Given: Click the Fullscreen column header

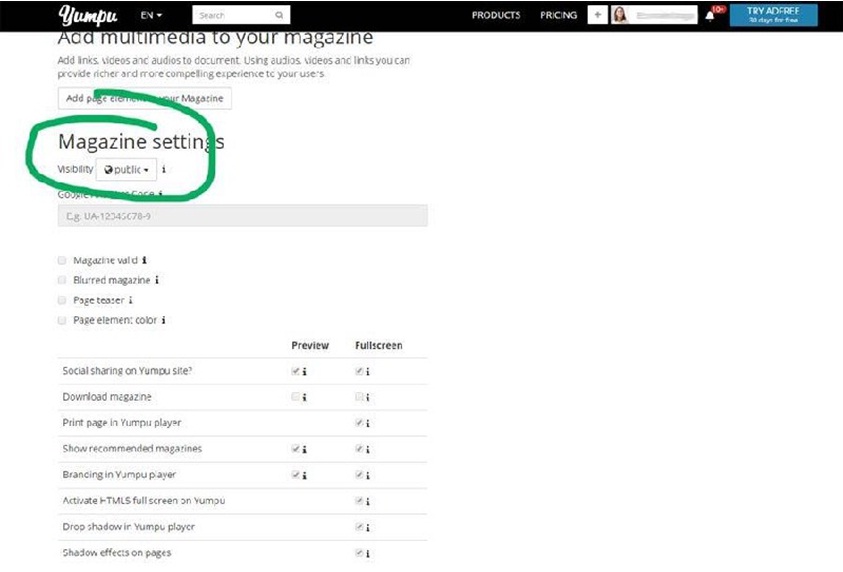Looking at the screenshot, I should point(378,346).
